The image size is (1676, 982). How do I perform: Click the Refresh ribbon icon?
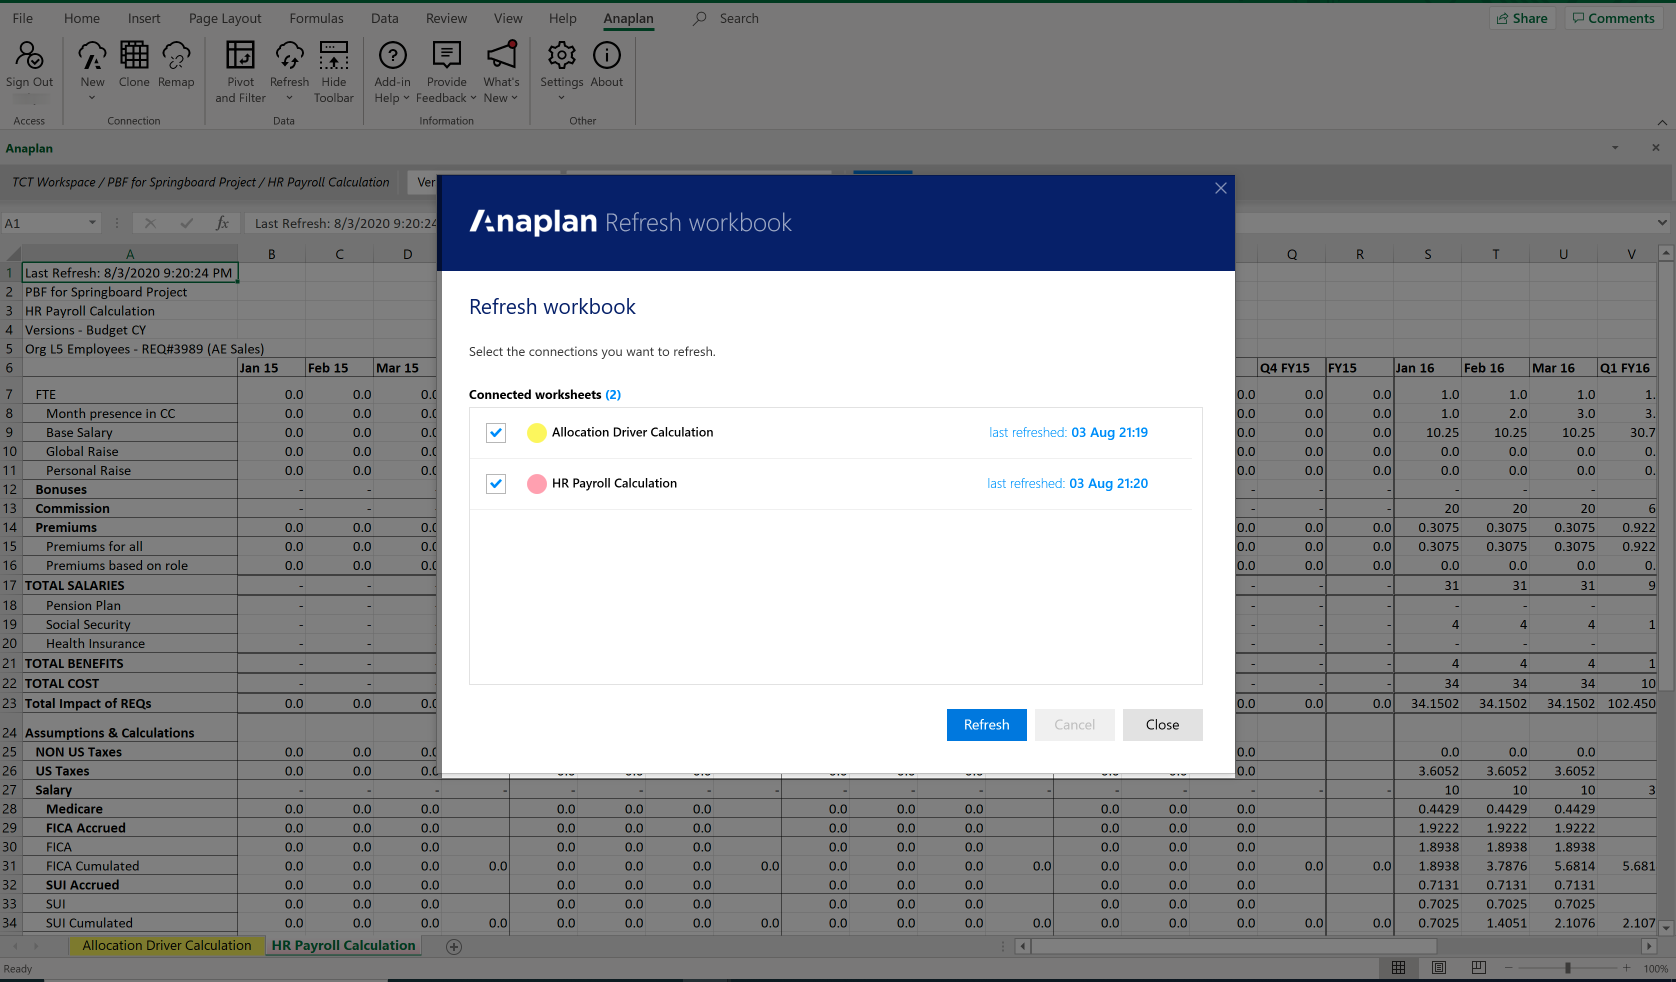[289, 55]
